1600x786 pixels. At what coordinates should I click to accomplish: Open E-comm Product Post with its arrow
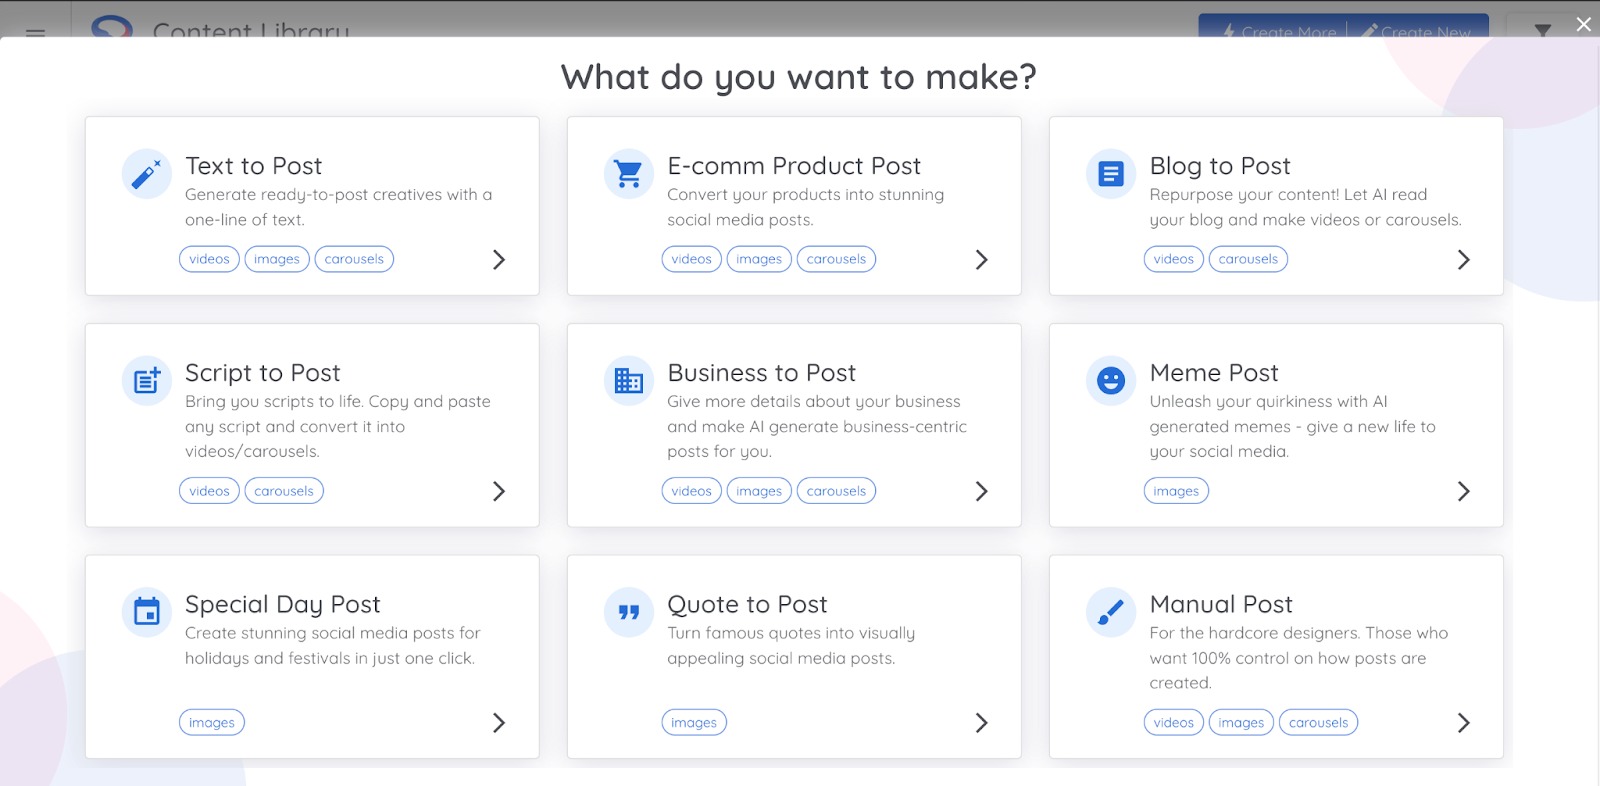click(981, 260)
